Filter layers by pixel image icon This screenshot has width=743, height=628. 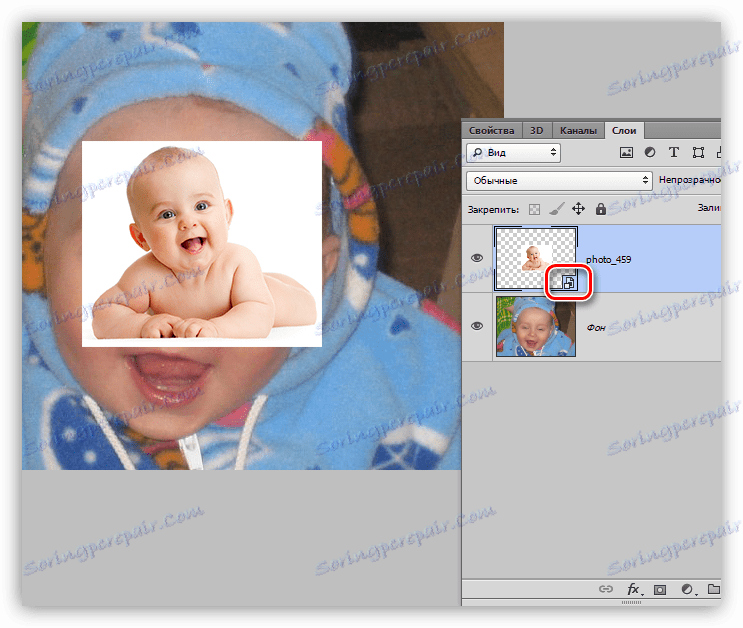point(626,153)
